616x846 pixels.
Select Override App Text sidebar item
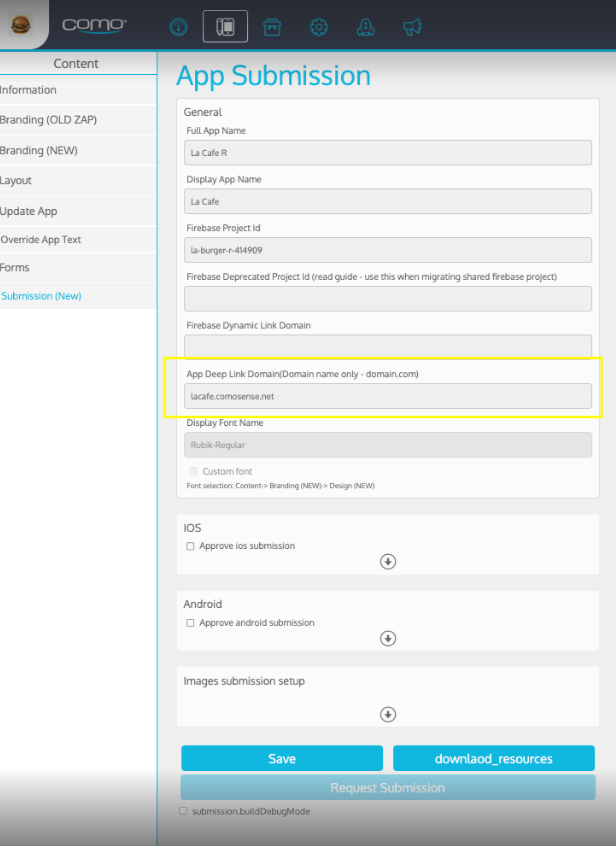(x=41, y=240)
